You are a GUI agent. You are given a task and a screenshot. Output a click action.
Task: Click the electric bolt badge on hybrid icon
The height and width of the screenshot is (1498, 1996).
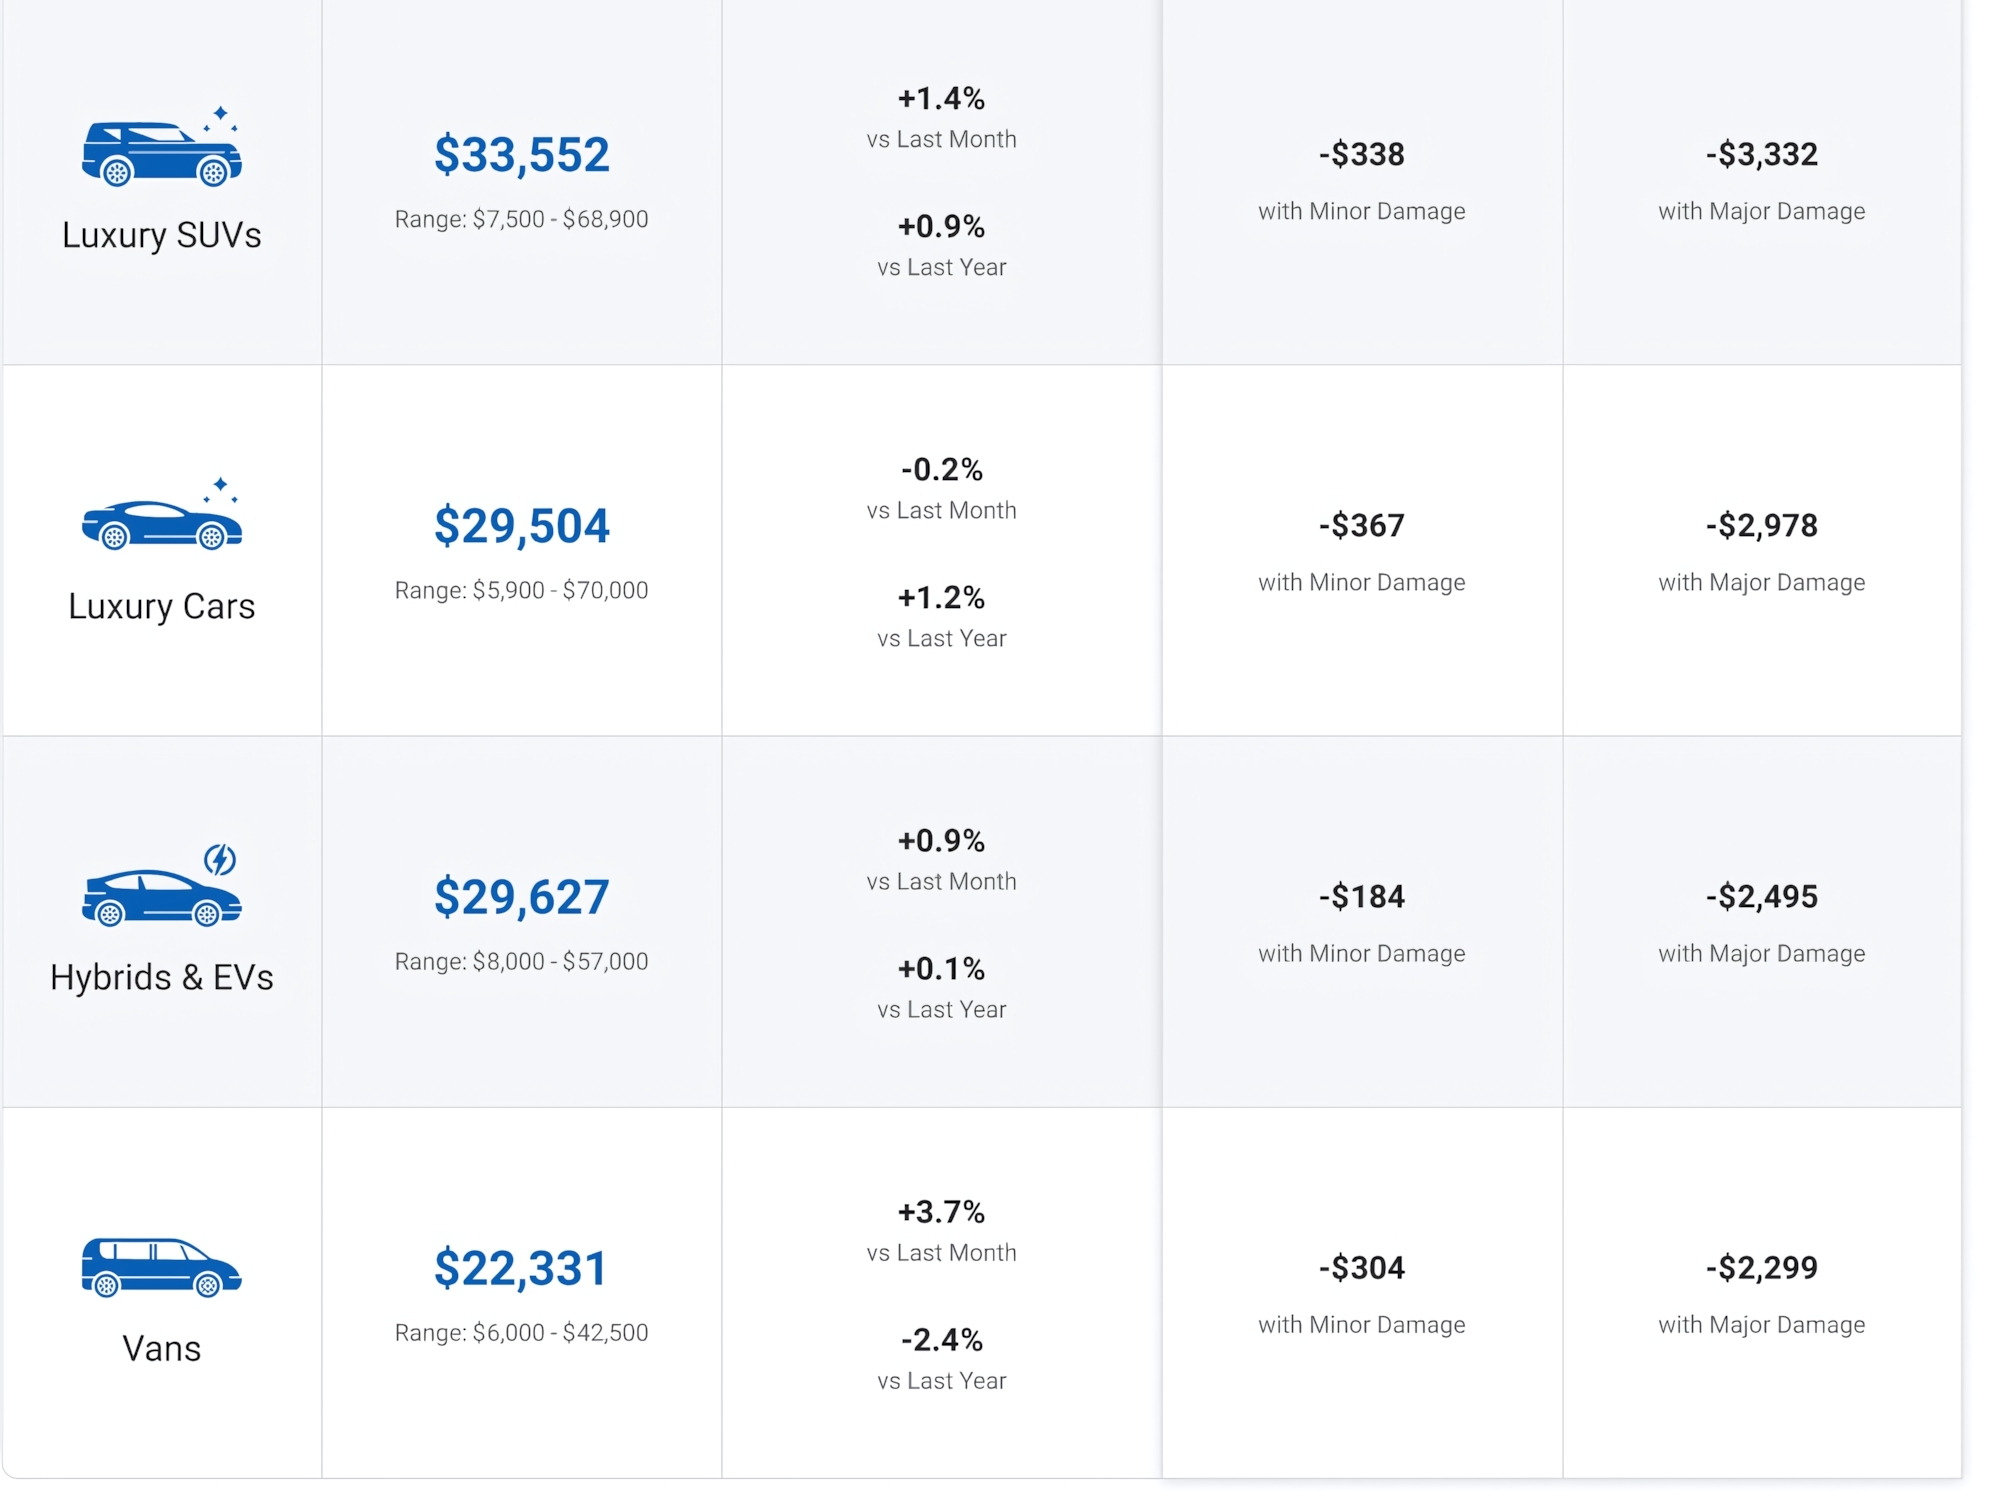pyautogui.click(x=220, y=859)
